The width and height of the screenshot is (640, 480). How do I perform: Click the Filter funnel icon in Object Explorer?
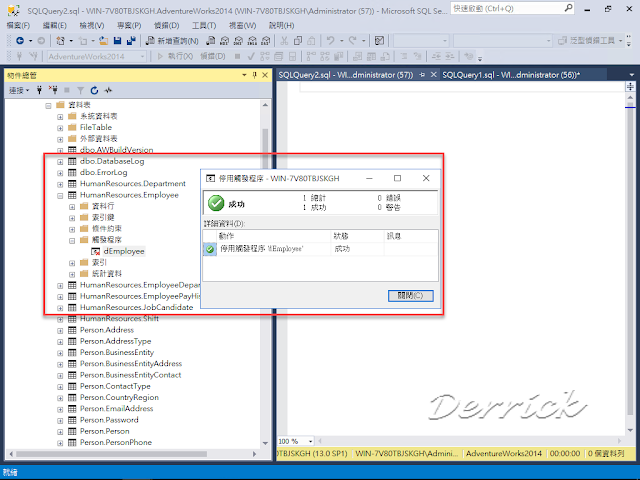(80, 90)
